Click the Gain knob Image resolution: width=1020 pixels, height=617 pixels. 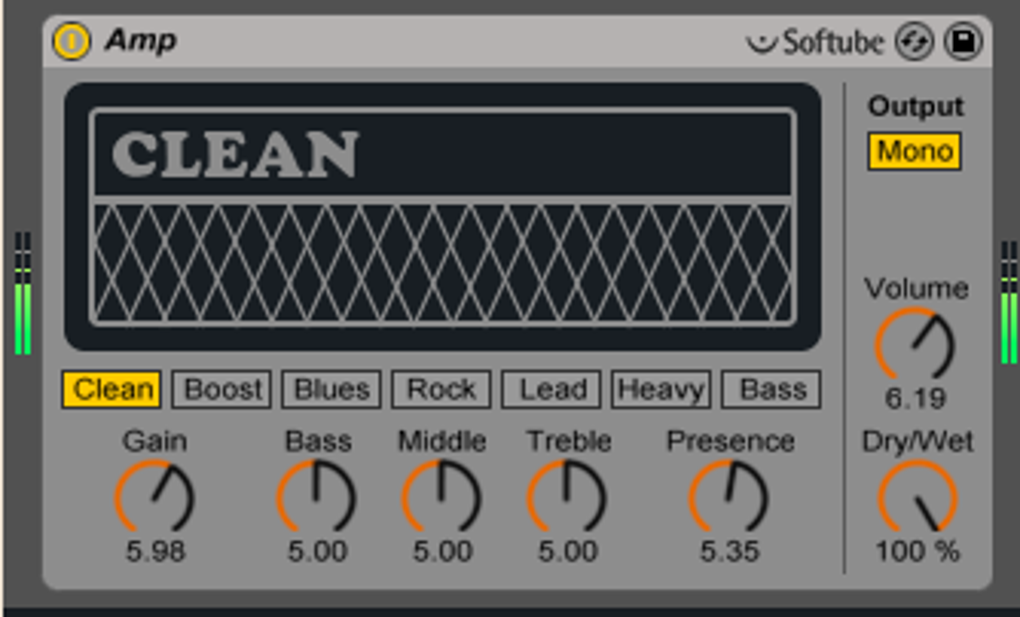pyautogui.click(x=155, y=498)
